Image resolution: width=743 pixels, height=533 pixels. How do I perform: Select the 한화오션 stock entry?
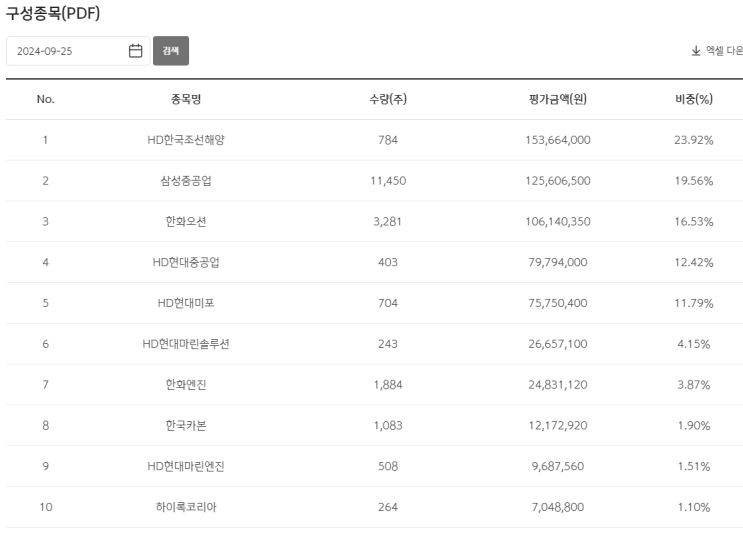pyautogui.click(x=186, y=221)
